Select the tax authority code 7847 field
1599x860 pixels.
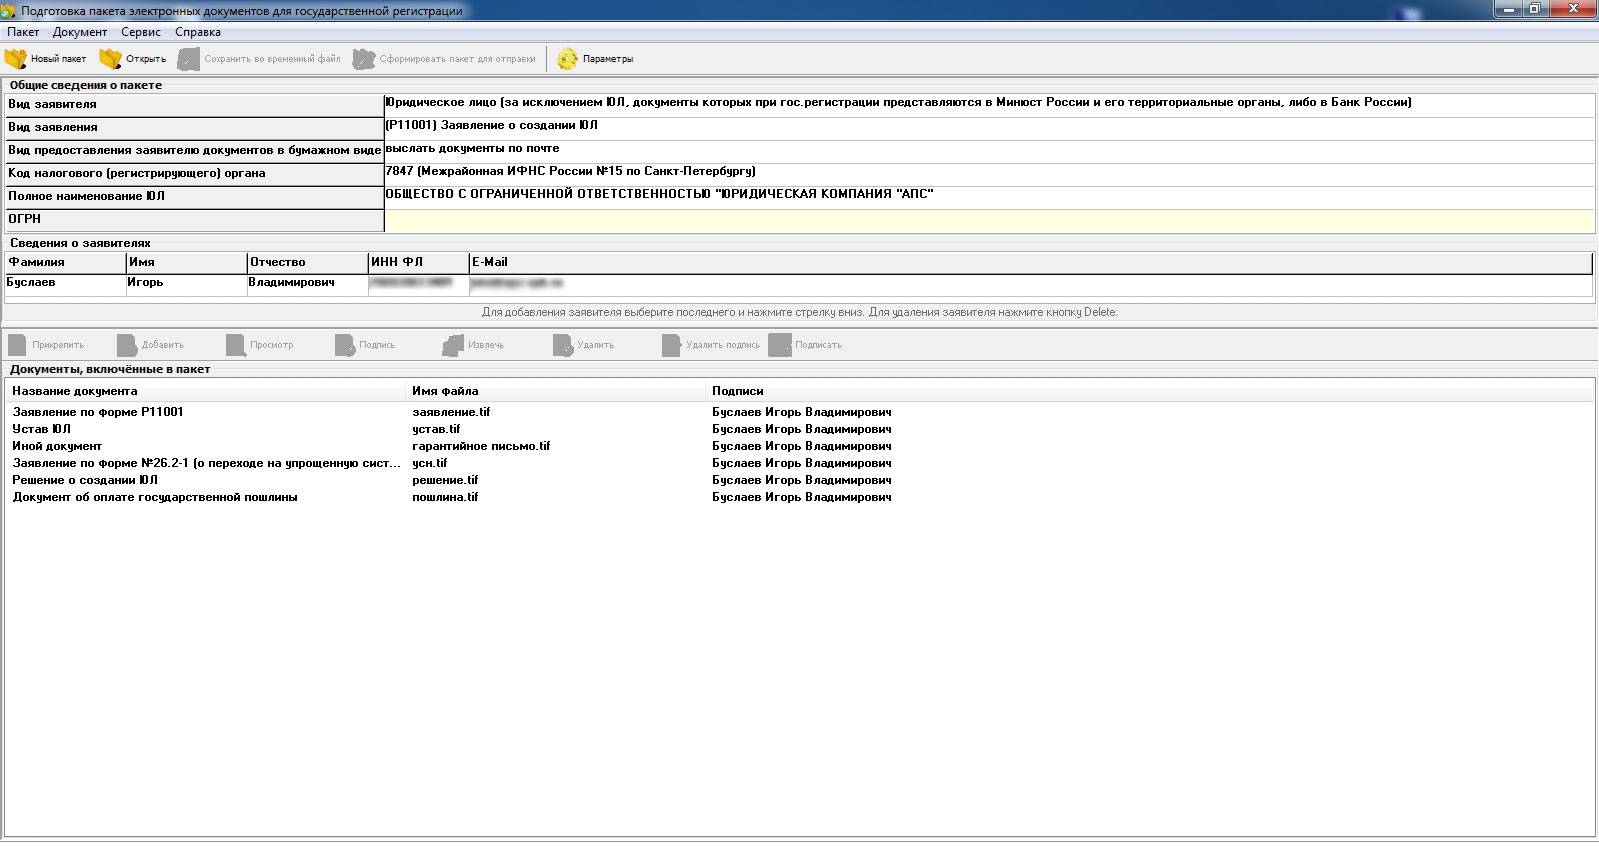988,173
